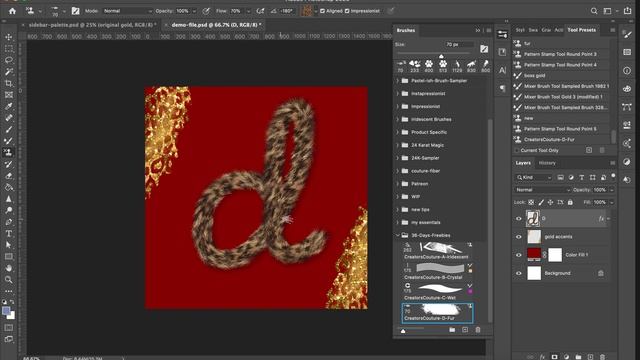Open the Character panel icon
Screen dimensions: 640x360
coord(502,70)
